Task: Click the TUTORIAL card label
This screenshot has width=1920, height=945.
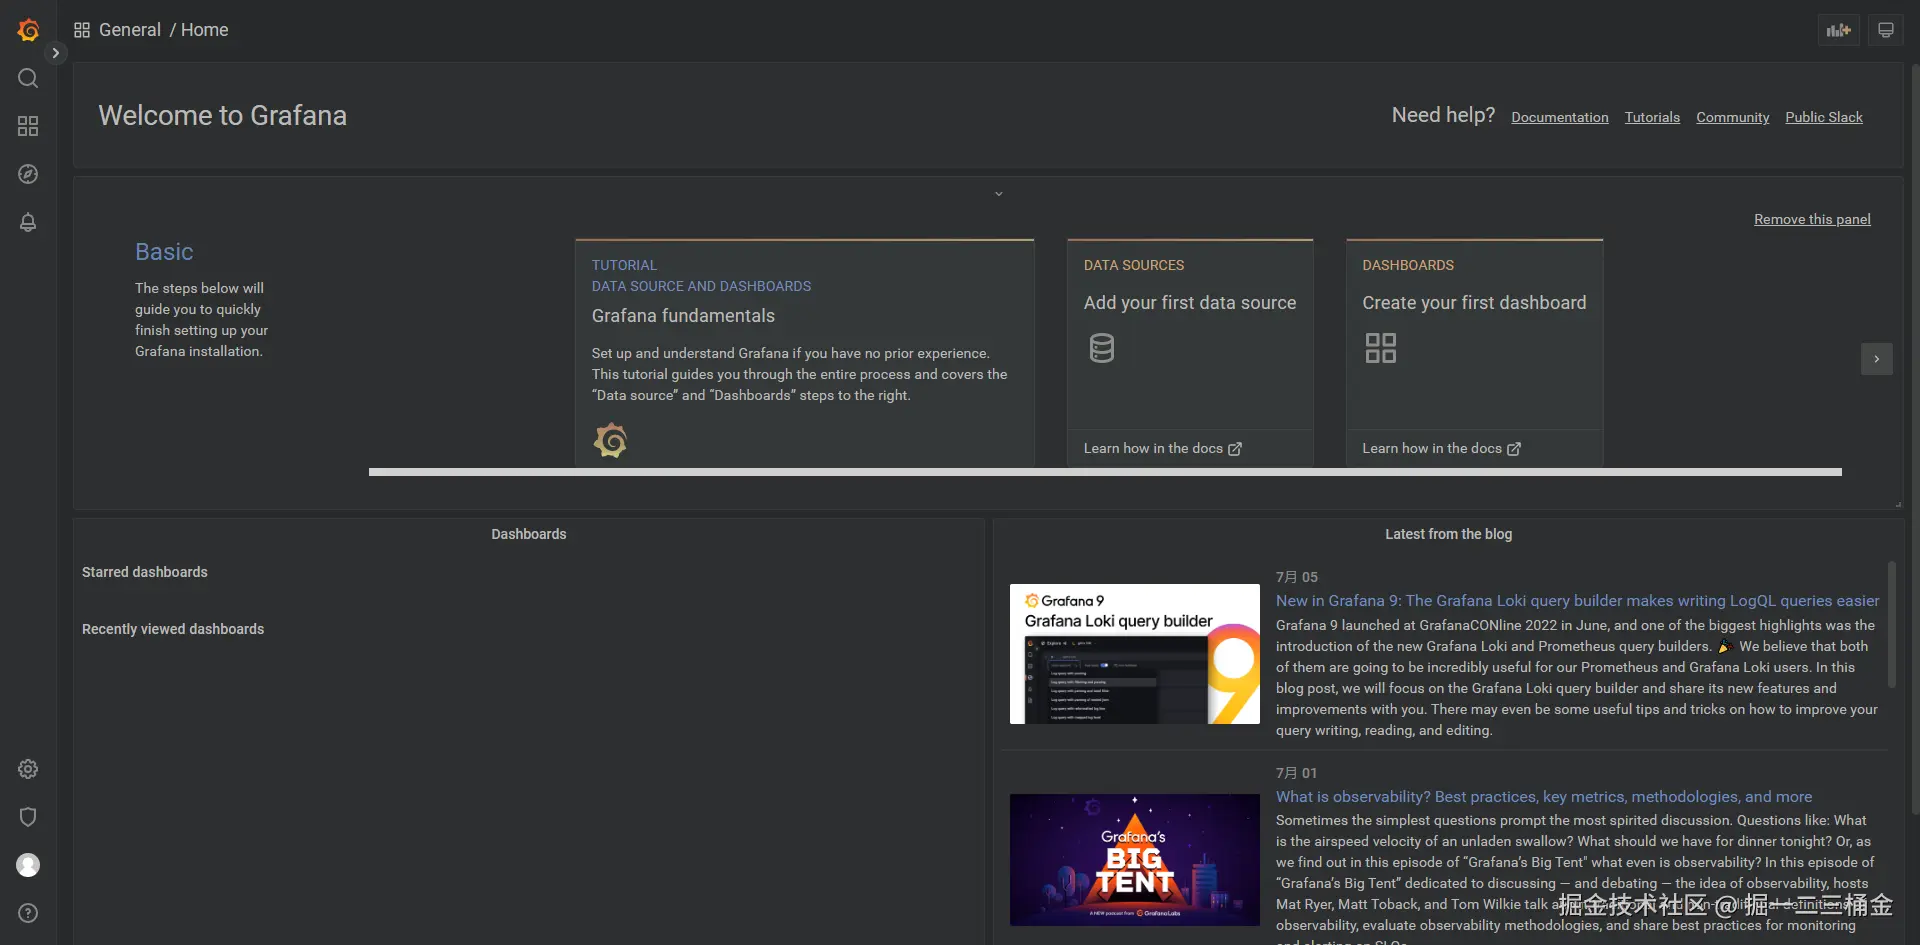Action: 624,265
